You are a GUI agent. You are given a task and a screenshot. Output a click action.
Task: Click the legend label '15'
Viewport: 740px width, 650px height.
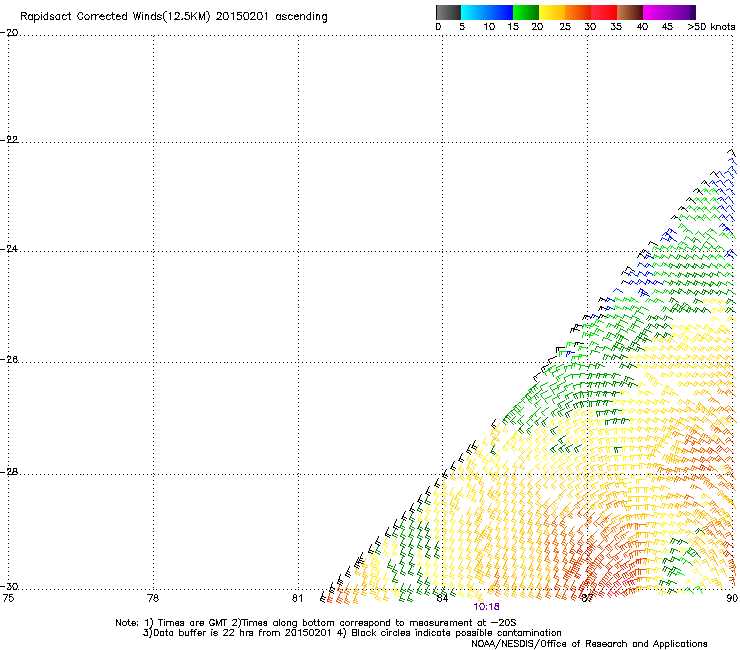[513, 27]
